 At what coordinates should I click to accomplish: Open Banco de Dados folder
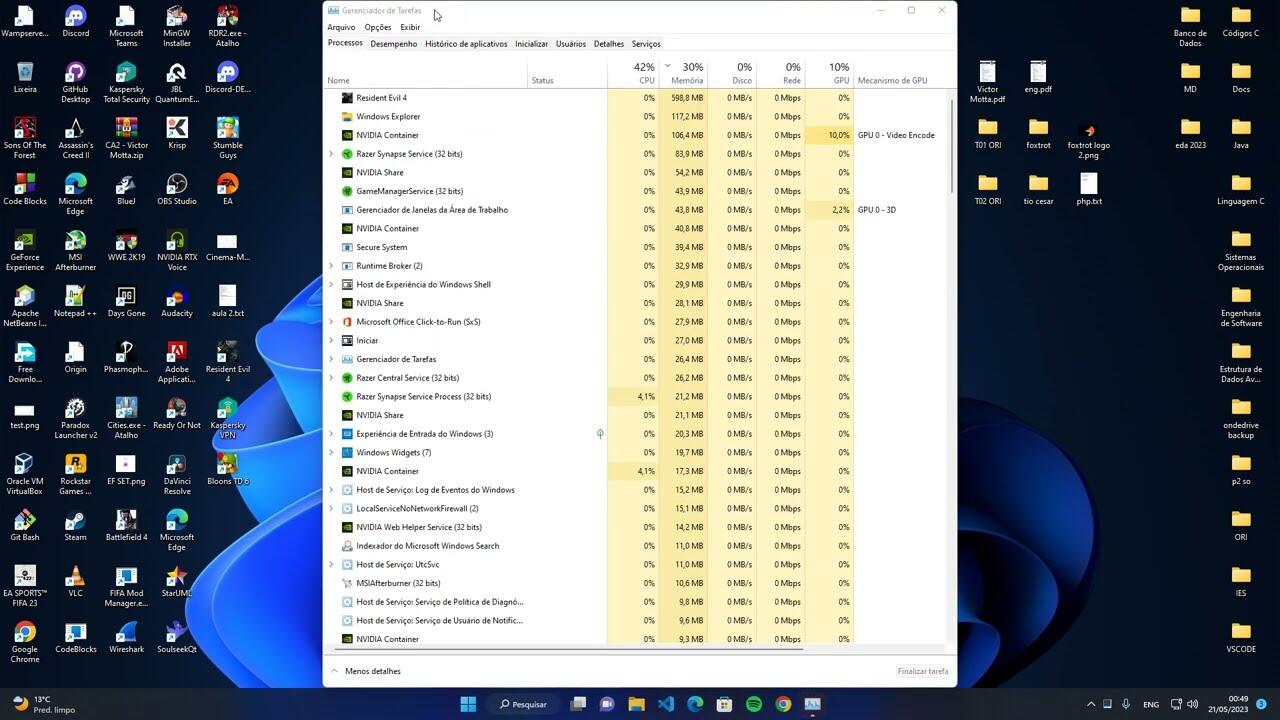tap(1190, 26)
